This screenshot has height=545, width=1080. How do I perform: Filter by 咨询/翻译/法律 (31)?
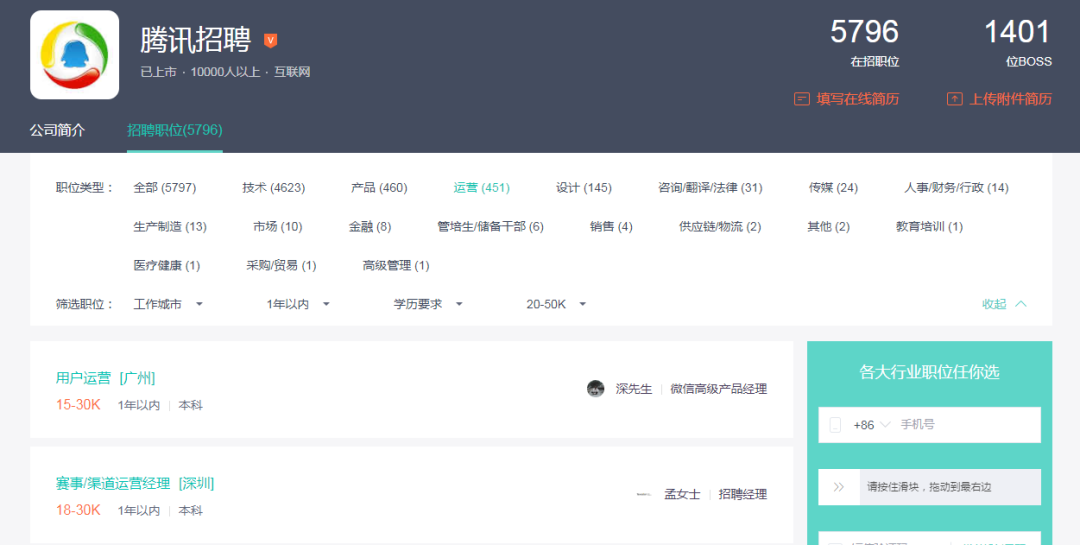pos(710,187)
